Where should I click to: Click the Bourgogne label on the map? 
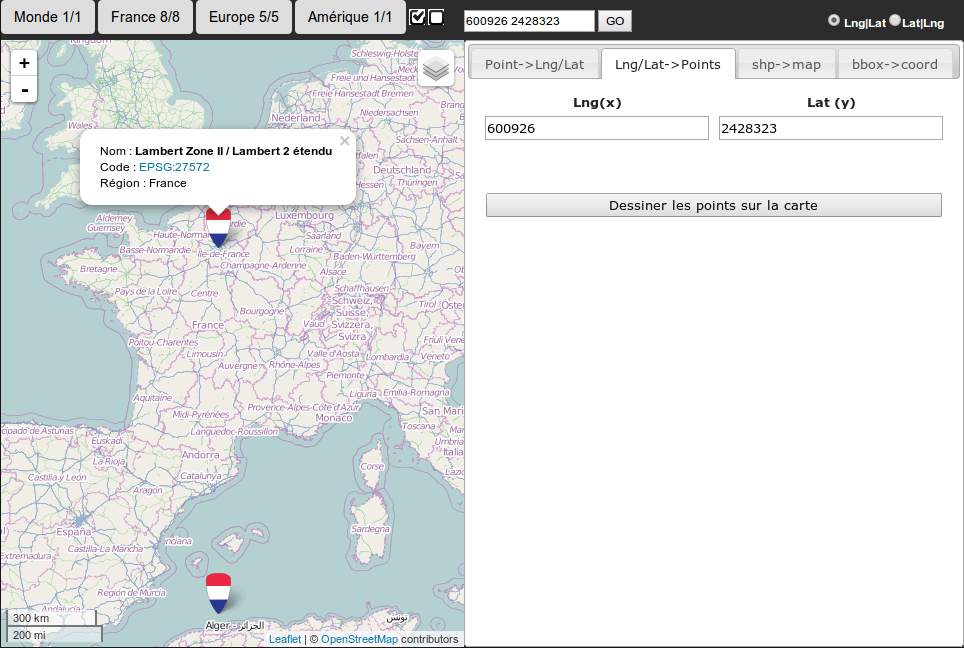click(x=262, y=311)
